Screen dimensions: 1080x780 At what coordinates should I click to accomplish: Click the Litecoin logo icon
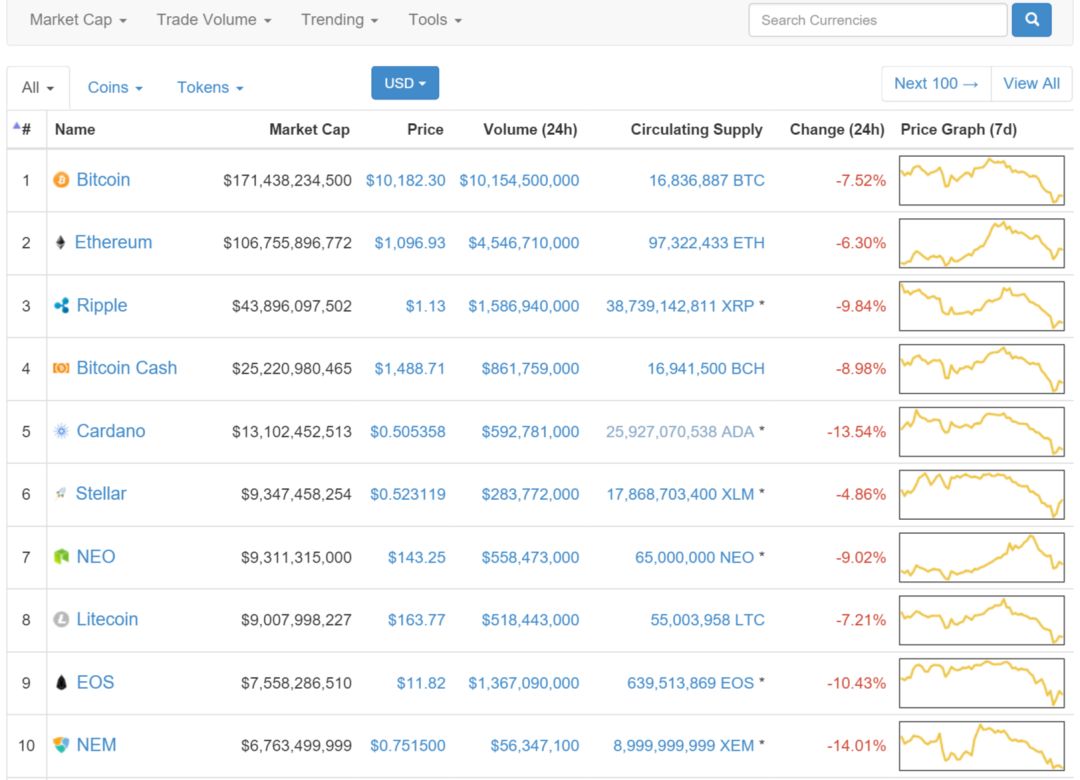point(61,619)
